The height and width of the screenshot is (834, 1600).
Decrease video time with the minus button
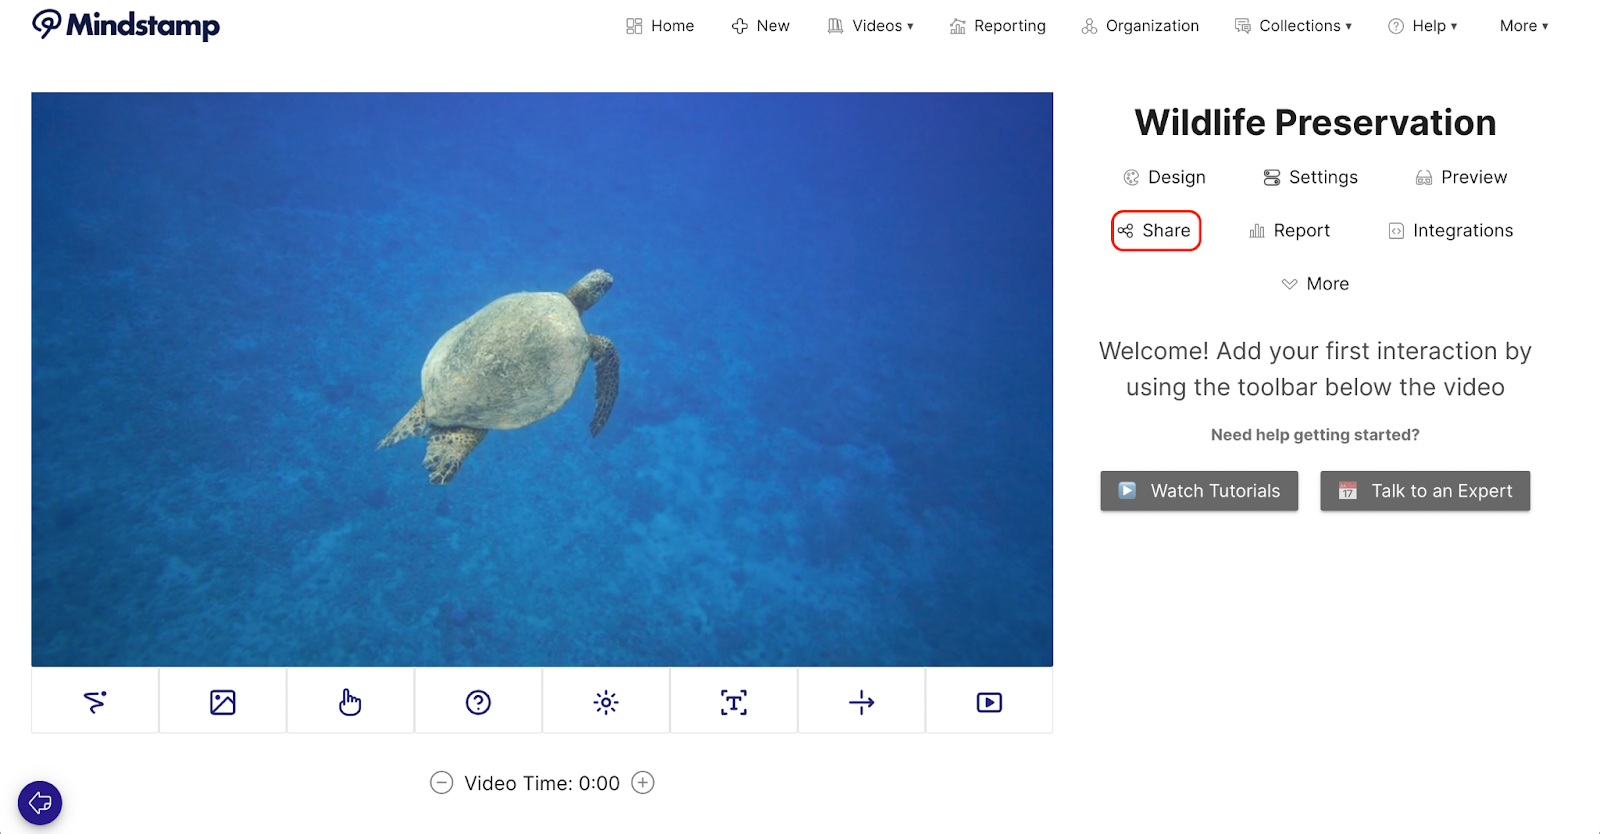coord(441,783)
